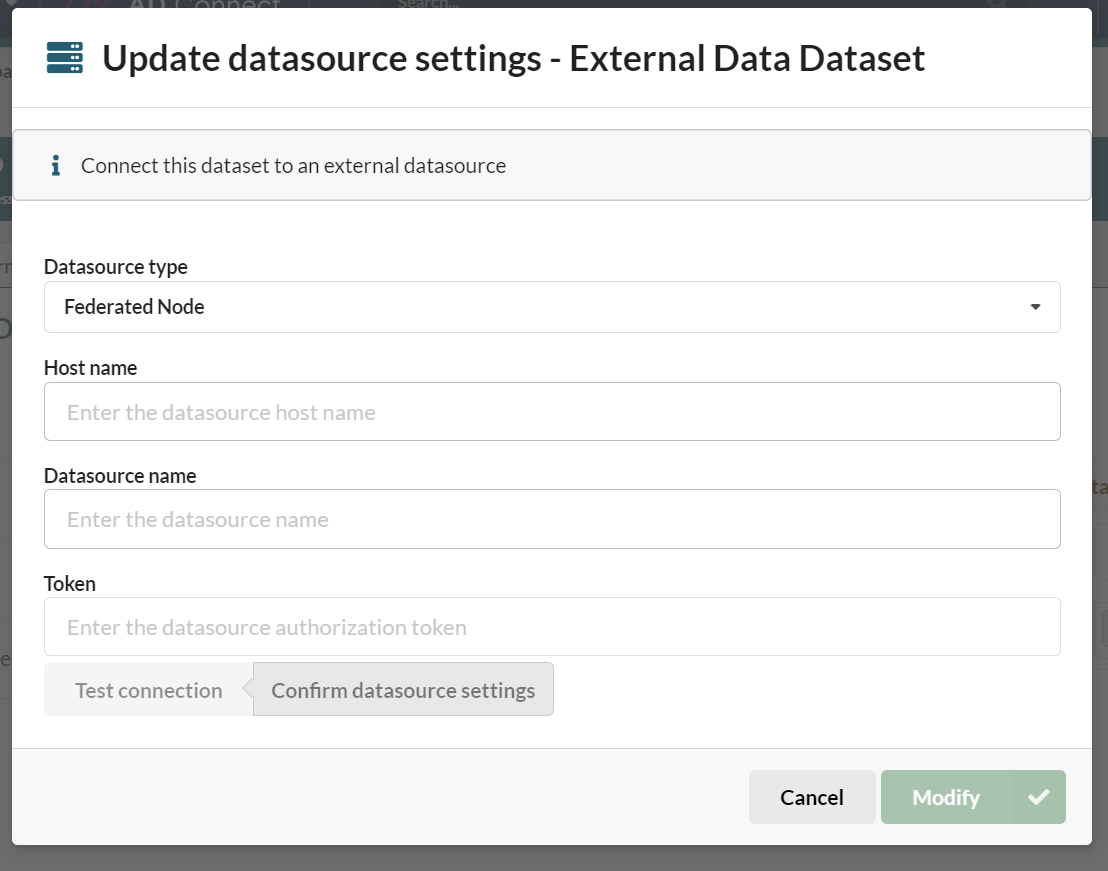Click into the Datasource name field
The width and height of the screenshot is (1108, 871).
coord(552,519)
